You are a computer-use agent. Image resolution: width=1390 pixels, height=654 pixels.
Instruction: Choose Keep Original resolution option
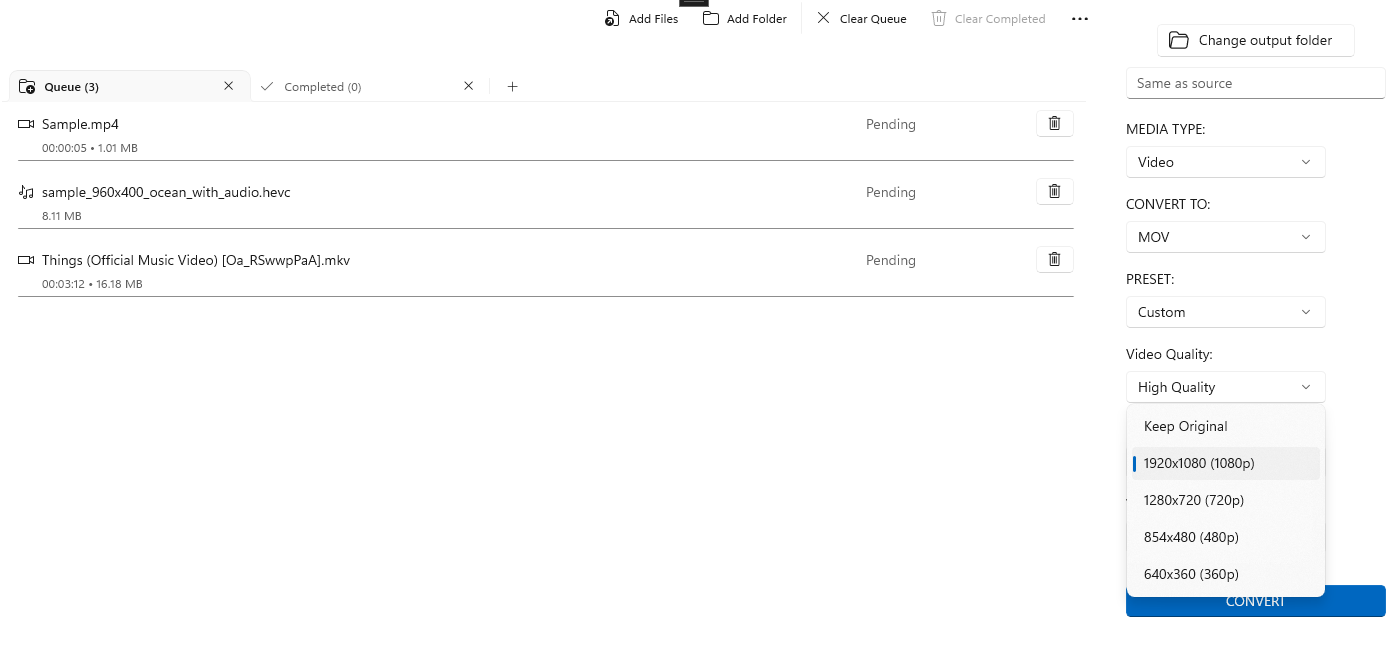click(x=1225, y=426)
